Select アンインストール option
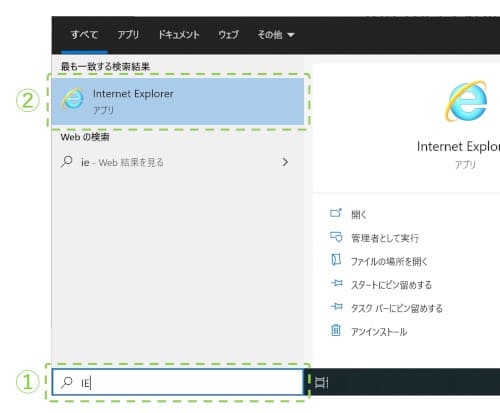This screenshot has width=500, height=413. [379, 332]
